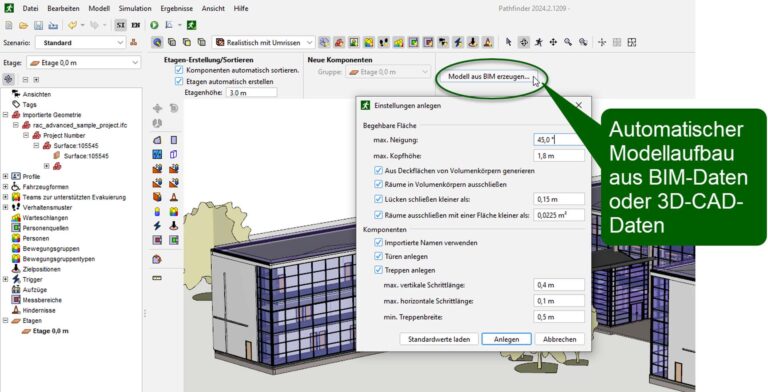Click the Anlegen button
This screenshot has width=768, height=392.
tap(506, 339)
